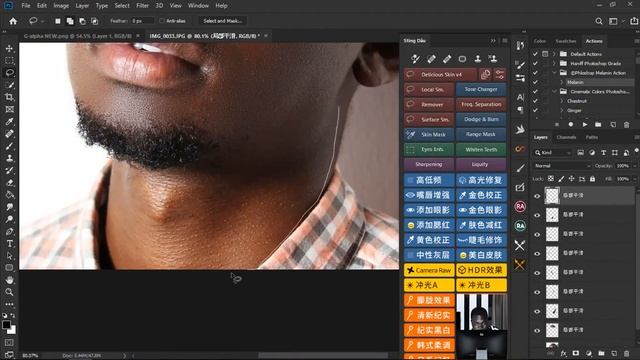Open the Normal blend mode dropdown

(x=562, y=166)
